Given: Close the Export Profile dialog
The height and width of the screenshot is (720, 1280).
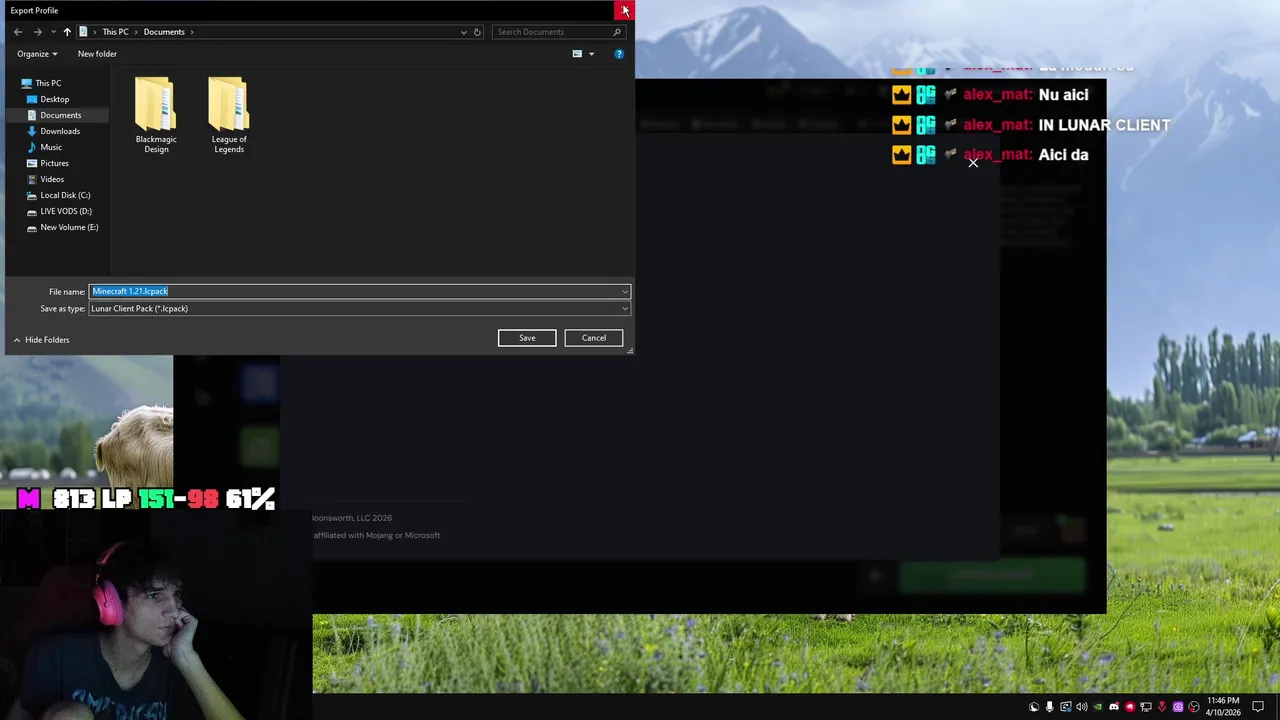Looking at the screenshot, I should (625, 10).
